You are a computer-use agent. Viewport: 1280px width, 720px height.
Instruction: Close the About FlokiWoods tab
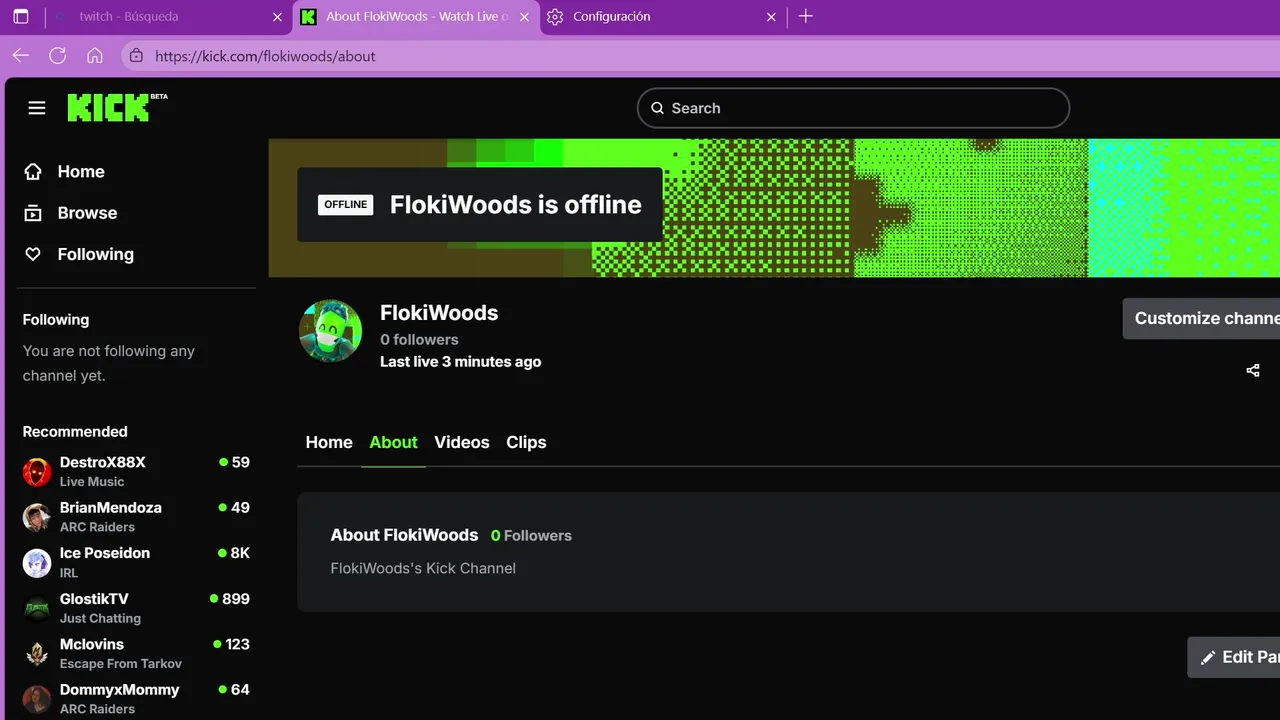point(524,17)
